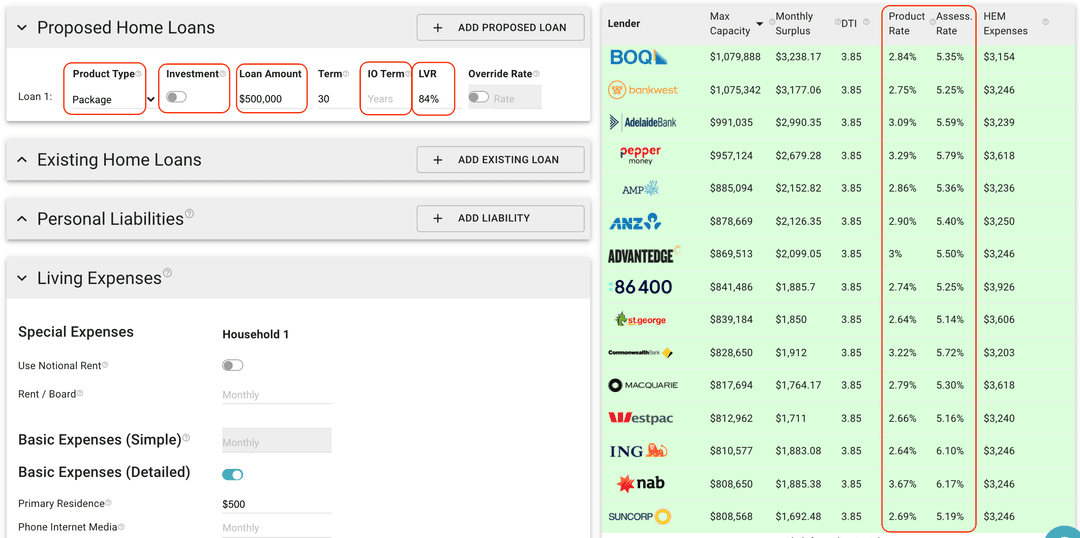Click help icon next to Personal Liabilities
Viewport: 1080px width, 538px height.
[x=189, y=214]
